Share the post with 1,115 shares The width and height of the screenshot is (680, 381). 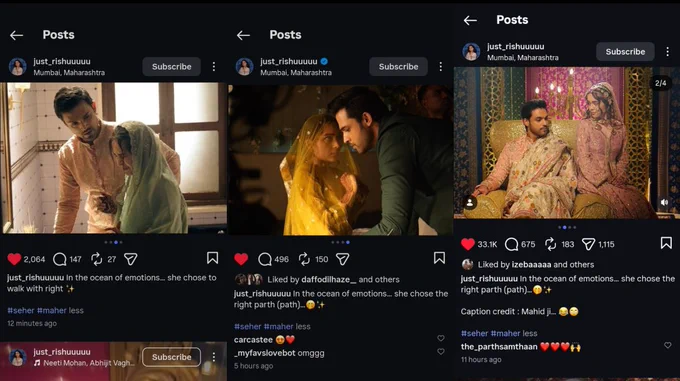(x=588, y=244)
